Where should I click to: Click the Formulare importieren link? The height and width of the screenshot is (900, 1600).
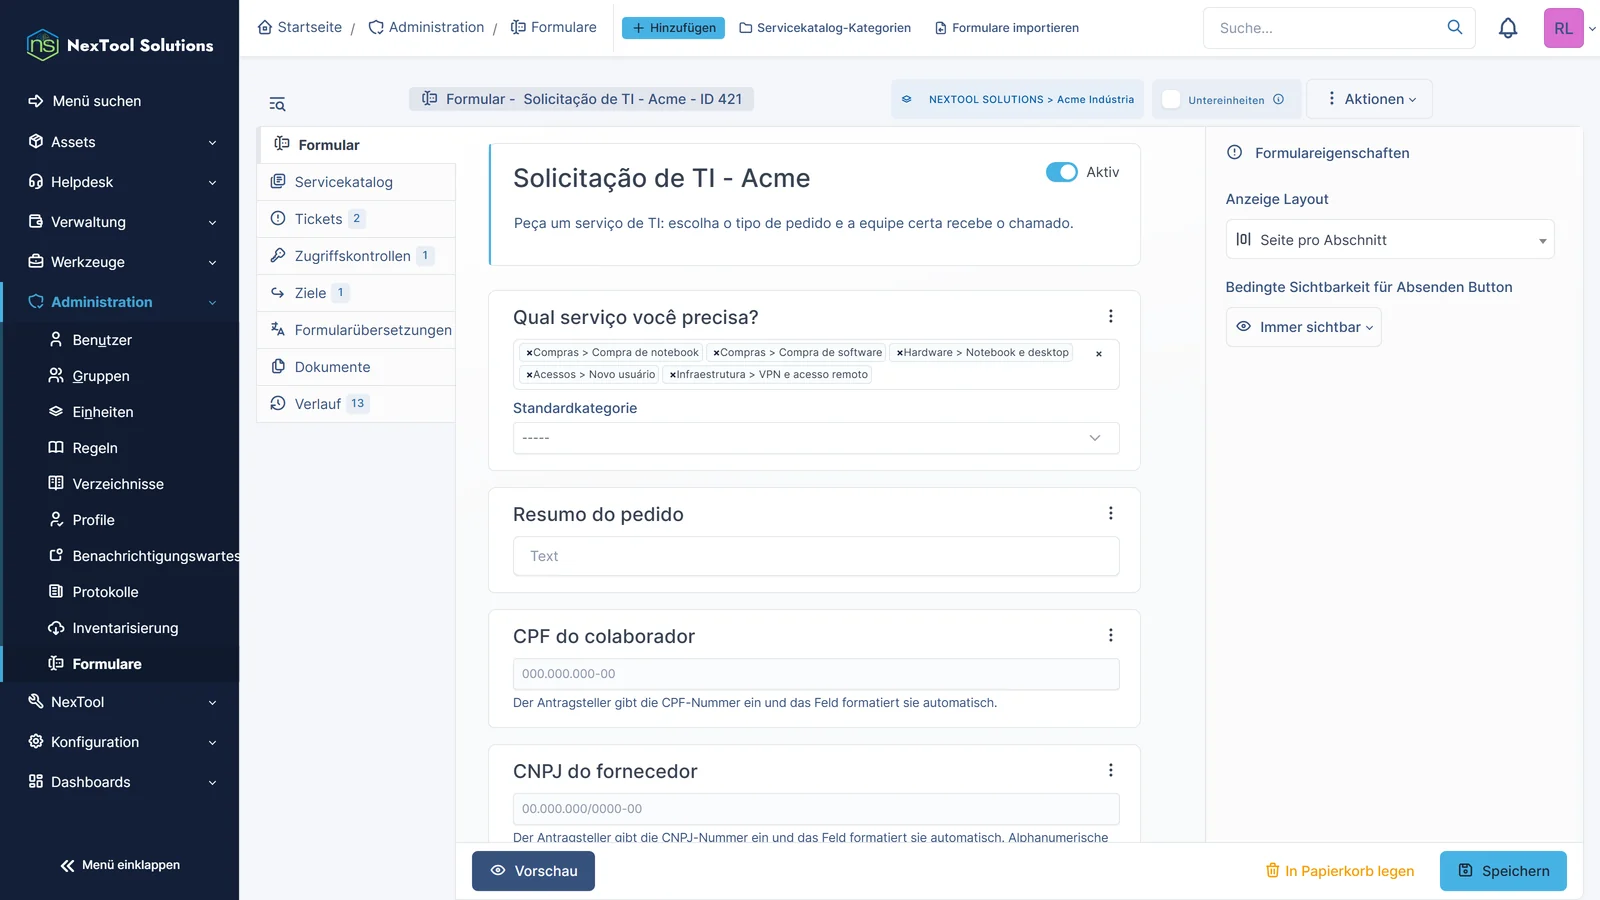click(x=1007, y=28)
